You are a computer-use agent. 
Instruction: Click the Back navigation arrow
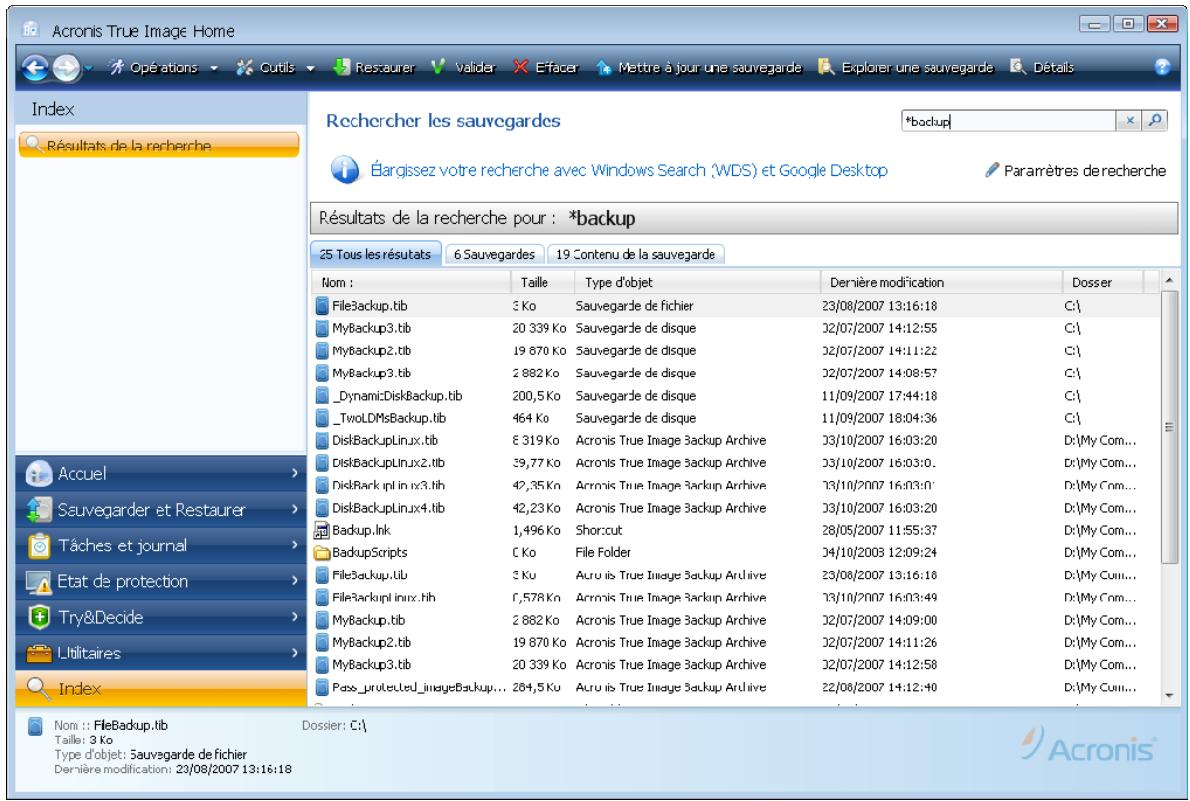pyautogui.click(x=35, y=68)
